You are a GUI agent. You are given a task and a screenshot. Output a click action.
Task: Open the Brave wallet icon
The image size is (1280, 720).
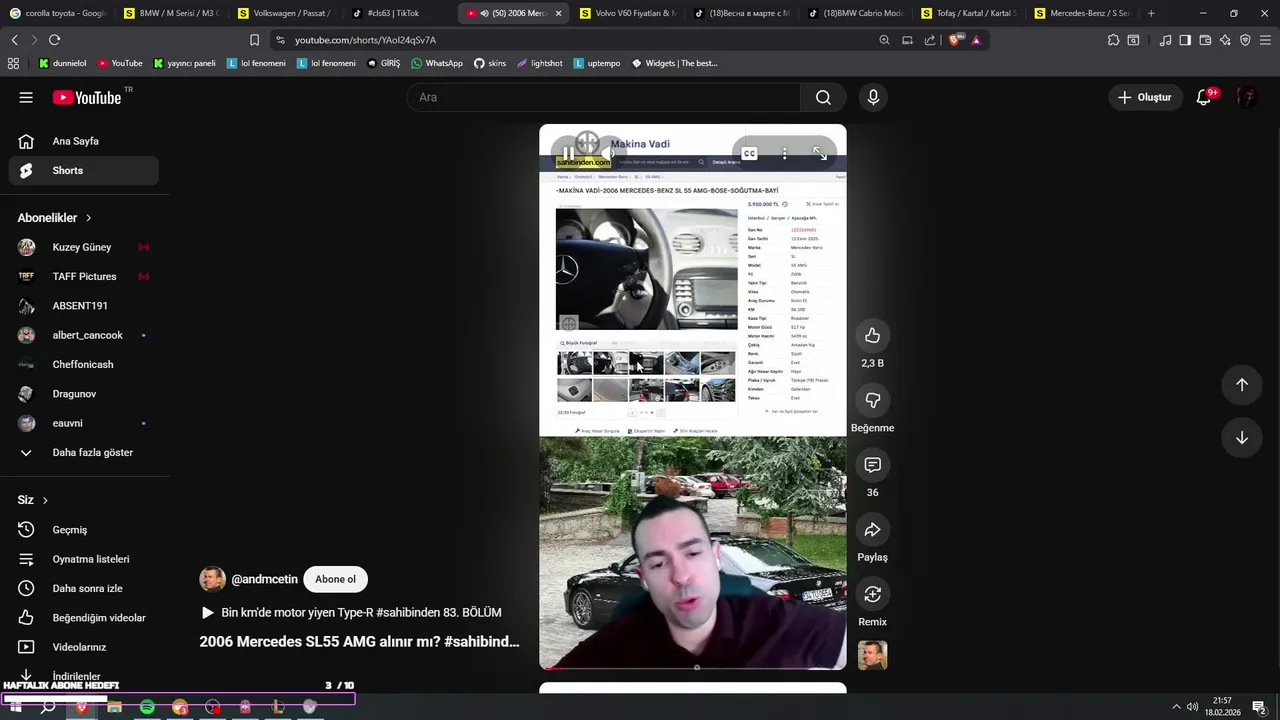coord(1205,40)
